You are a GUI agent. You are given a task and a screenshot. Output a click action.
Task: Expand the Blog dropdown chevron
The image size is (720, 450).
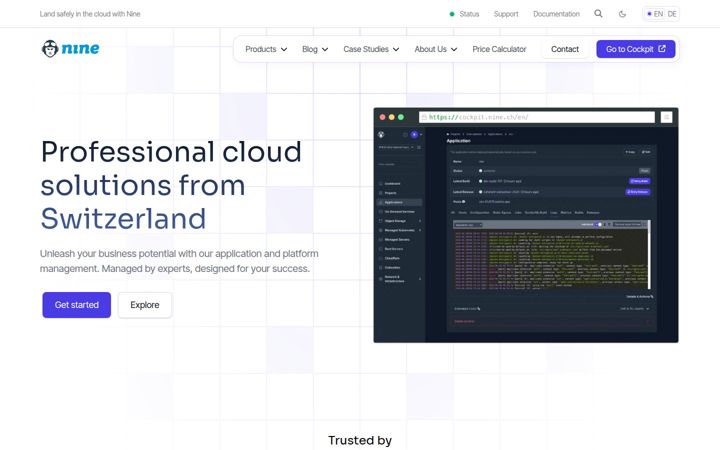(325, 49)
